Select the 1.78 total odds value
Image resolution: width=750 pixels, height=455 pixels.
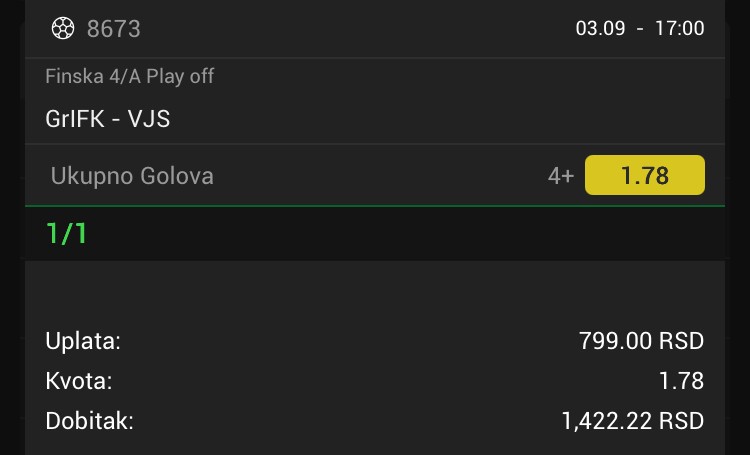(682, 381)
